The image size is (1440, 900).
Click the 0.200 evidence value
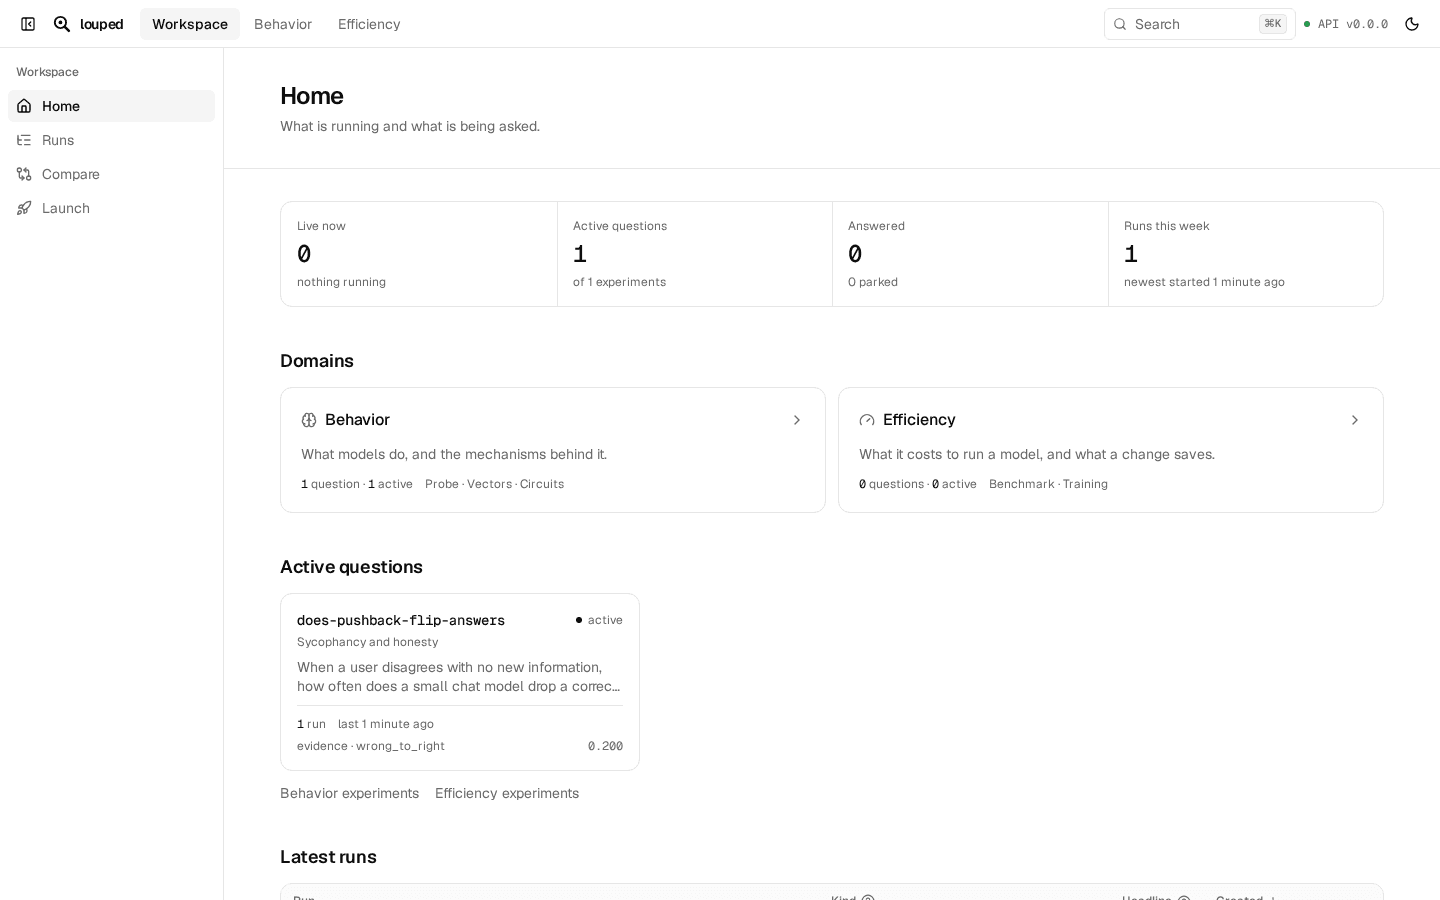click(605, 746)
